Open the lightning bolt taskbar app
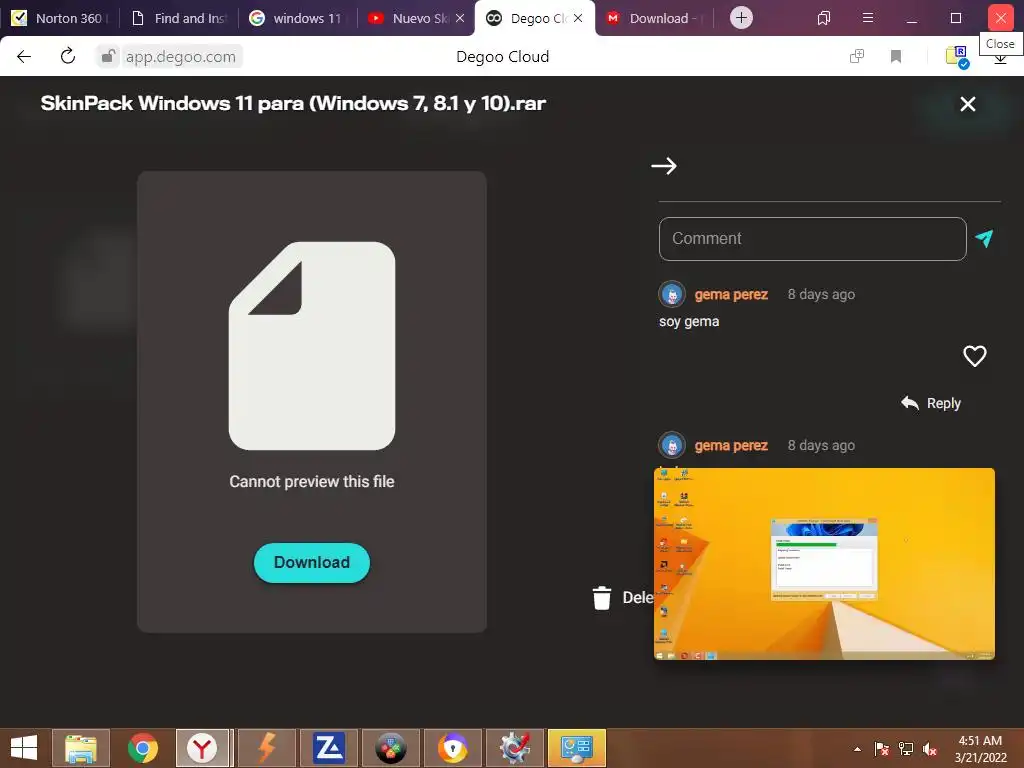 [x=267, y=748]
